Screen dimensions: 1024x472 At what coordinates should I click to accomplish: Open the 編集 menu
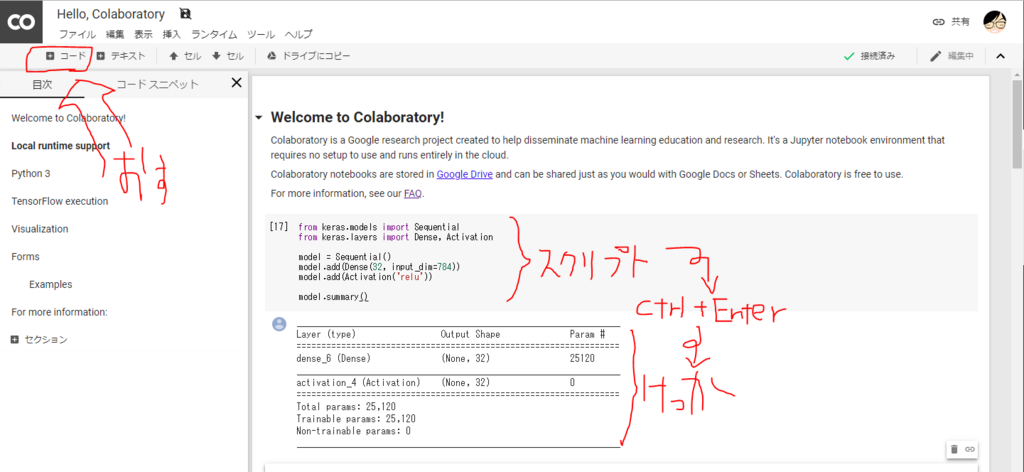[115, 35]
